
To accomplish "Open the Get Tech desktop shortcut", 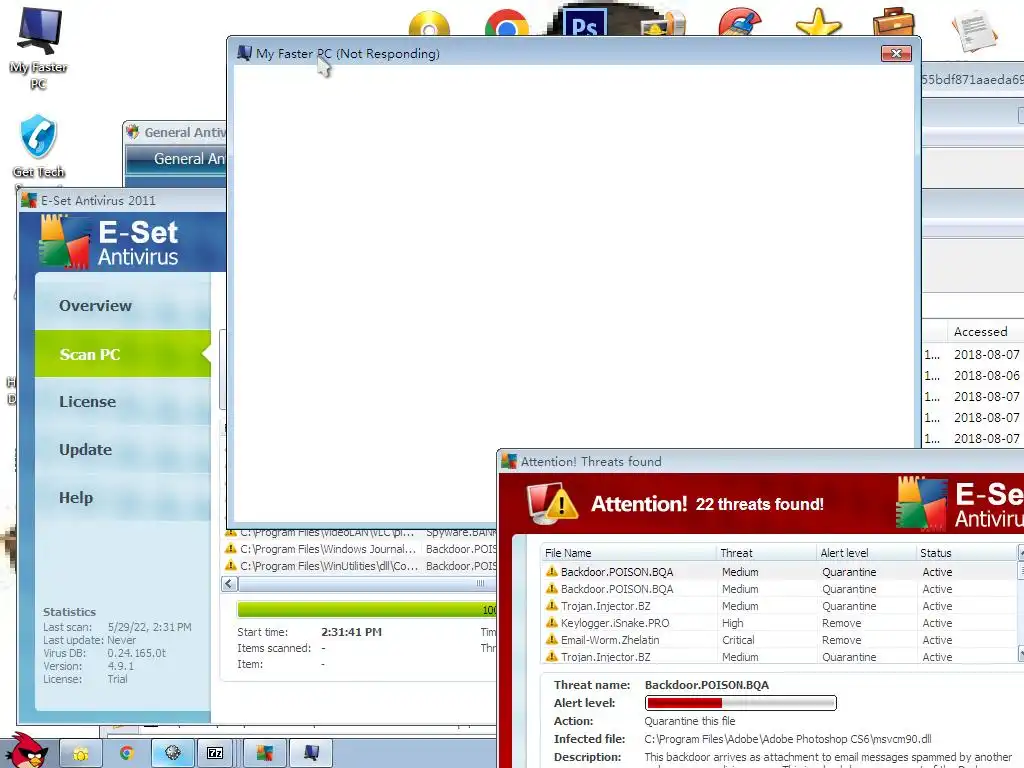I will click(39, 146).
